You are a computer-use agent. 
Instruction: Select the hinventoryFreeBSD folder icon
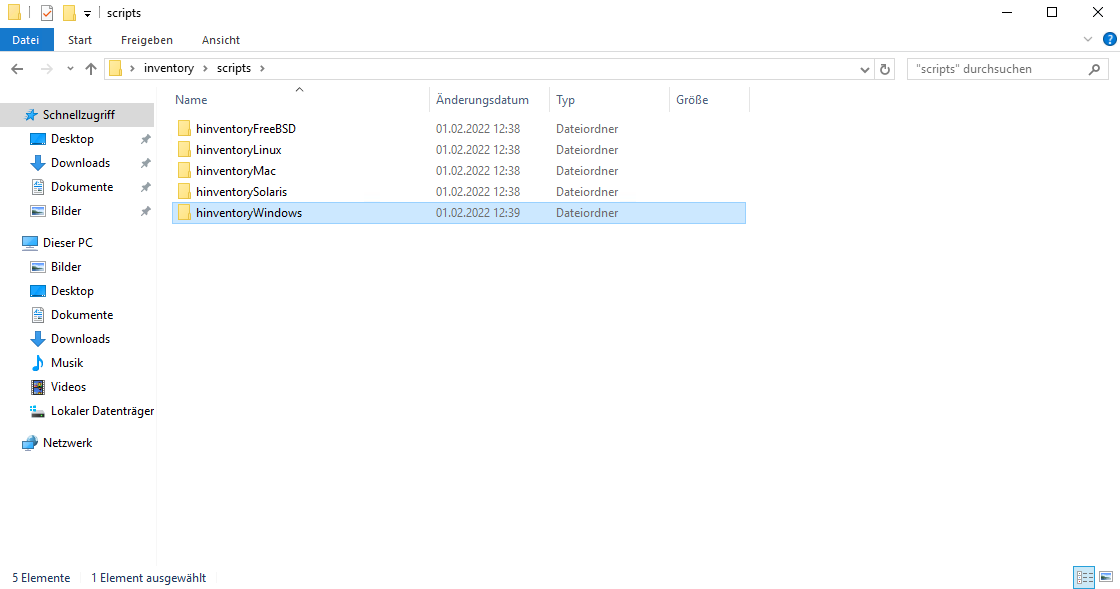(184, 129)
